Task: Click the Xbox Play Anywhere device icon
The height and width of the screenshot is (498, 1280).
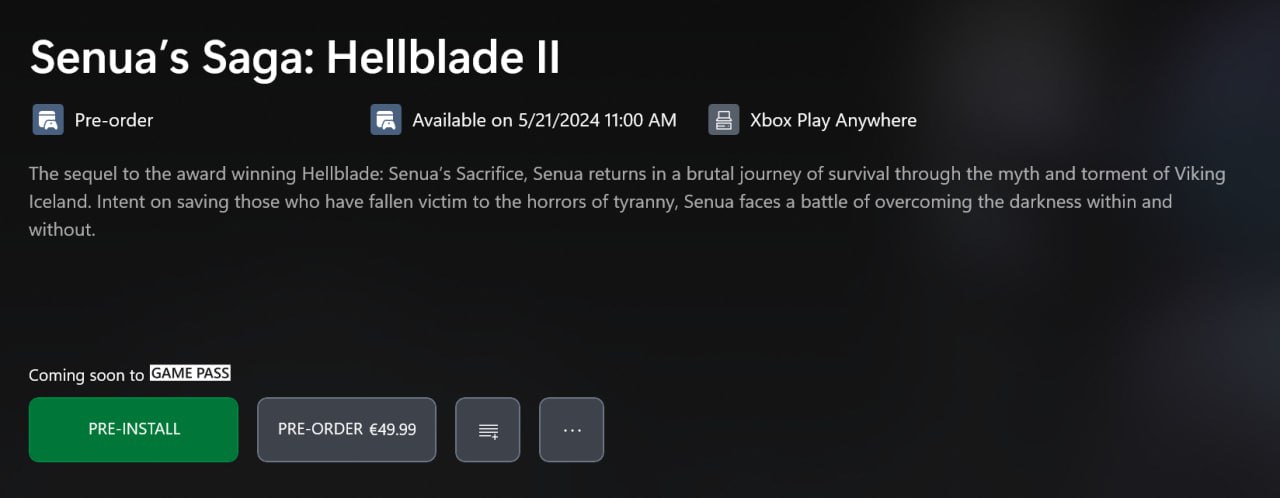Action: click(724, 120)
